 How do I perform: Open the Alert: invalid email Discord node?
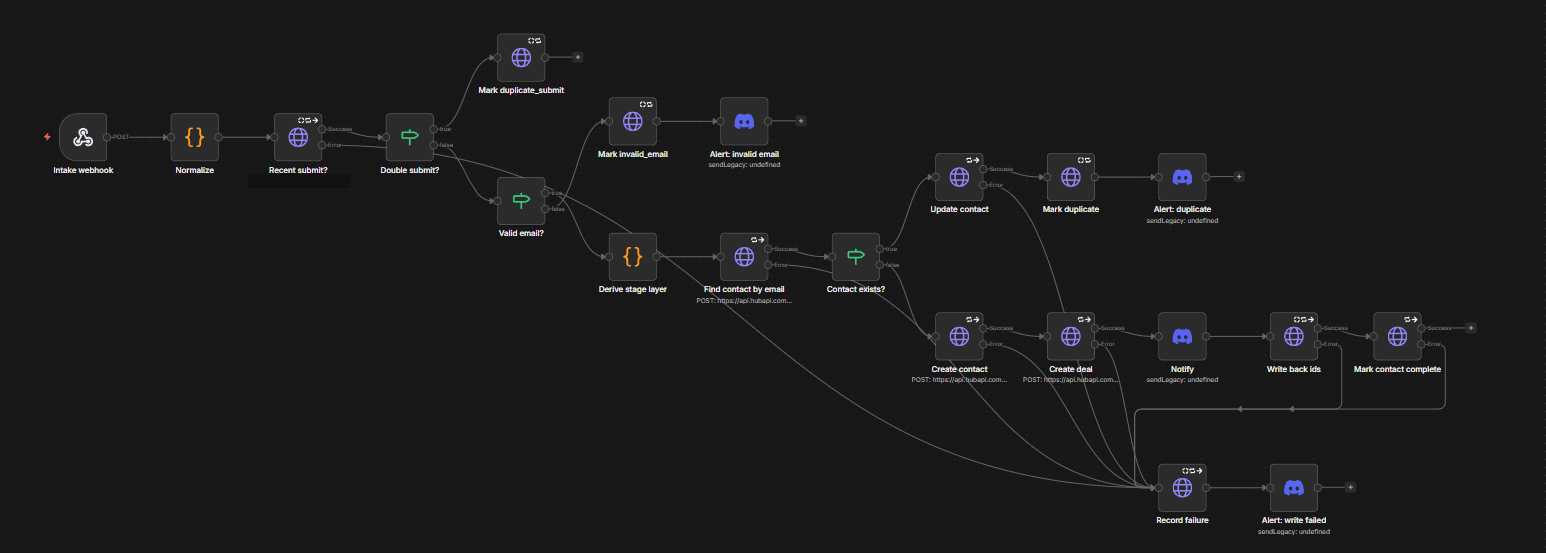744,121
